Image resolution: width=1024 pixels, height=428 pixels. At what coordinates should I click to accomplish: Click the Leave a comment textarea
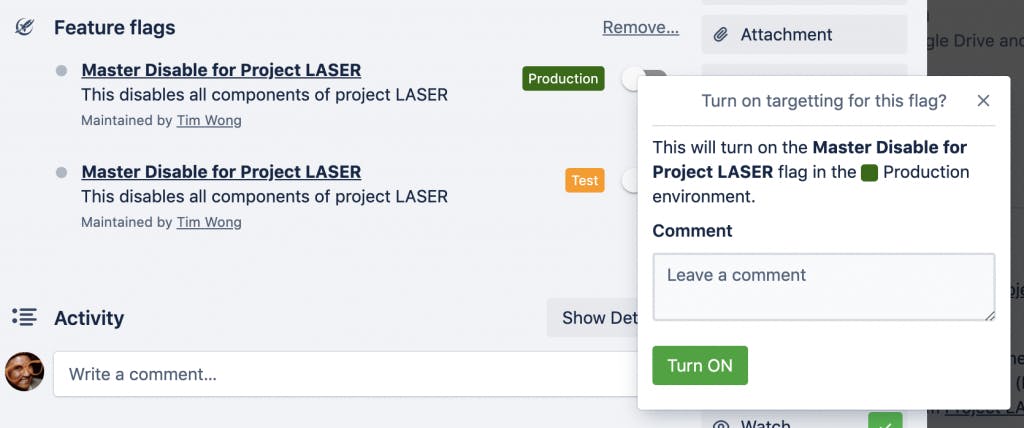coord(824,287)
